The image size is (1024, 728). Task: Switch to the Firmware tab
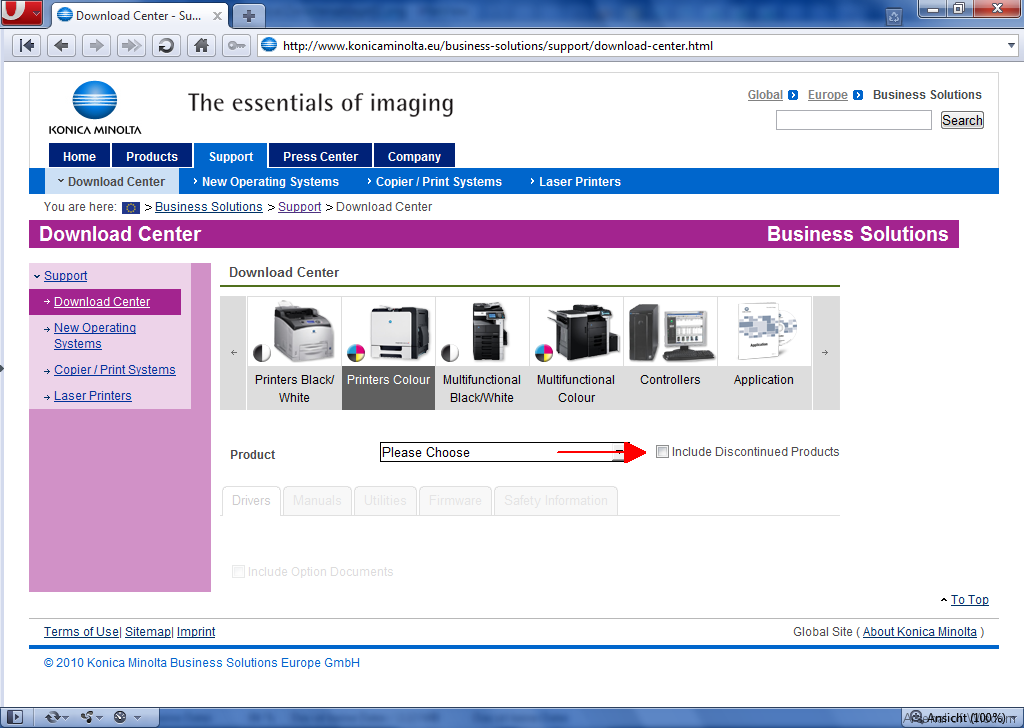coord(455,501)
